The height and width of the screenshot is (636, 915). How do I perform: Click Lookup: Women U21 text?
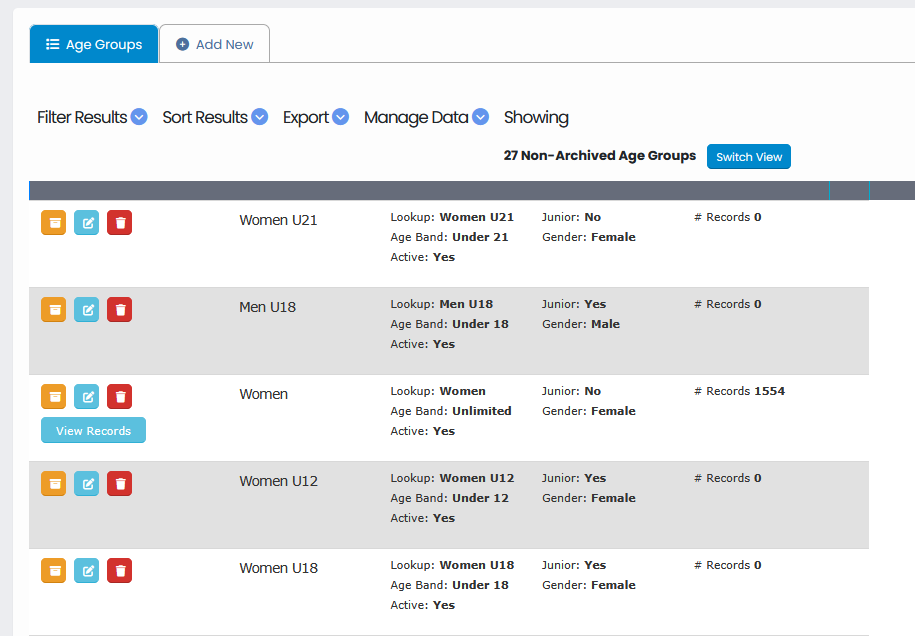click(452, 217)
